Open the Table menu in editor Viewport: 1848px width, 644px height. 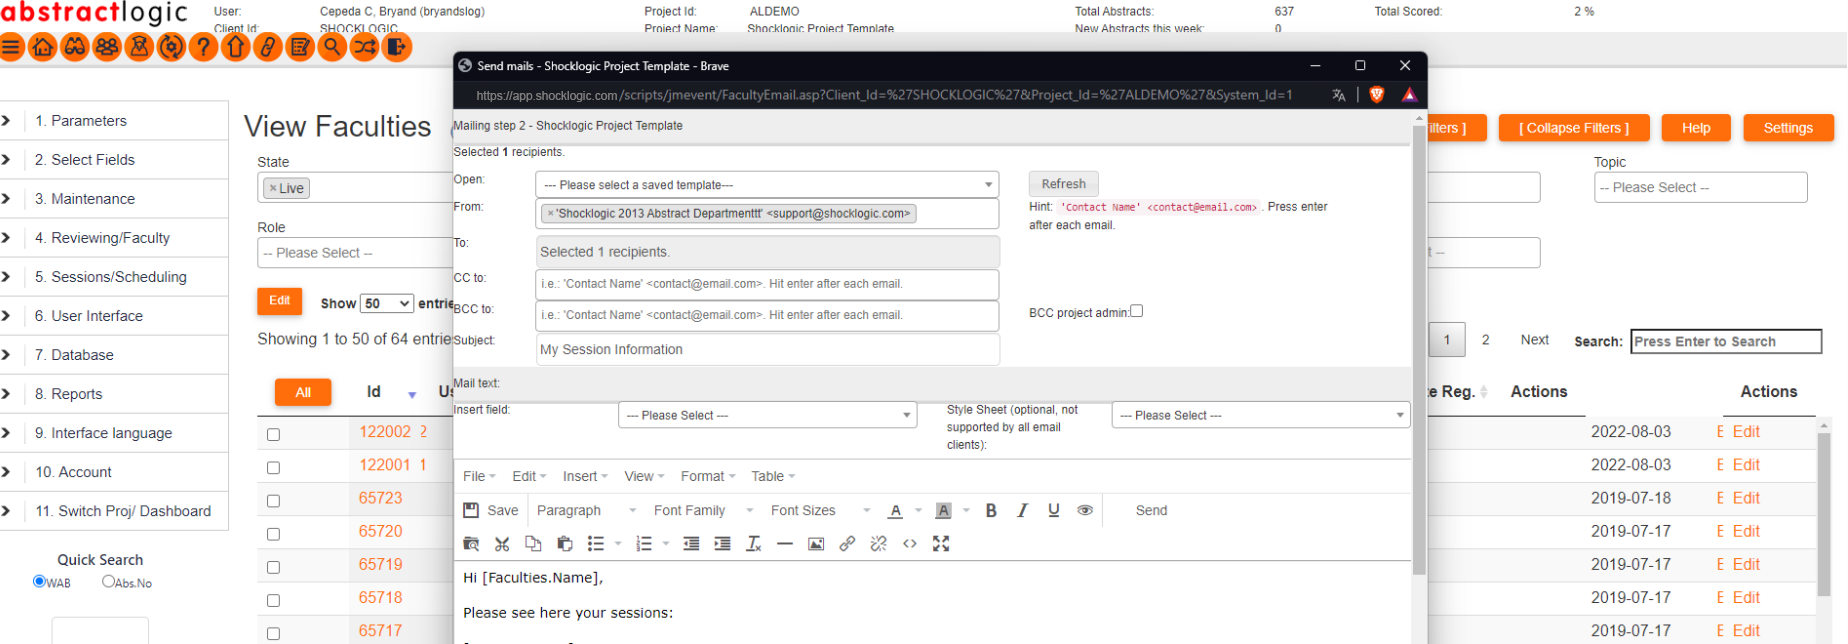(773, 476)
